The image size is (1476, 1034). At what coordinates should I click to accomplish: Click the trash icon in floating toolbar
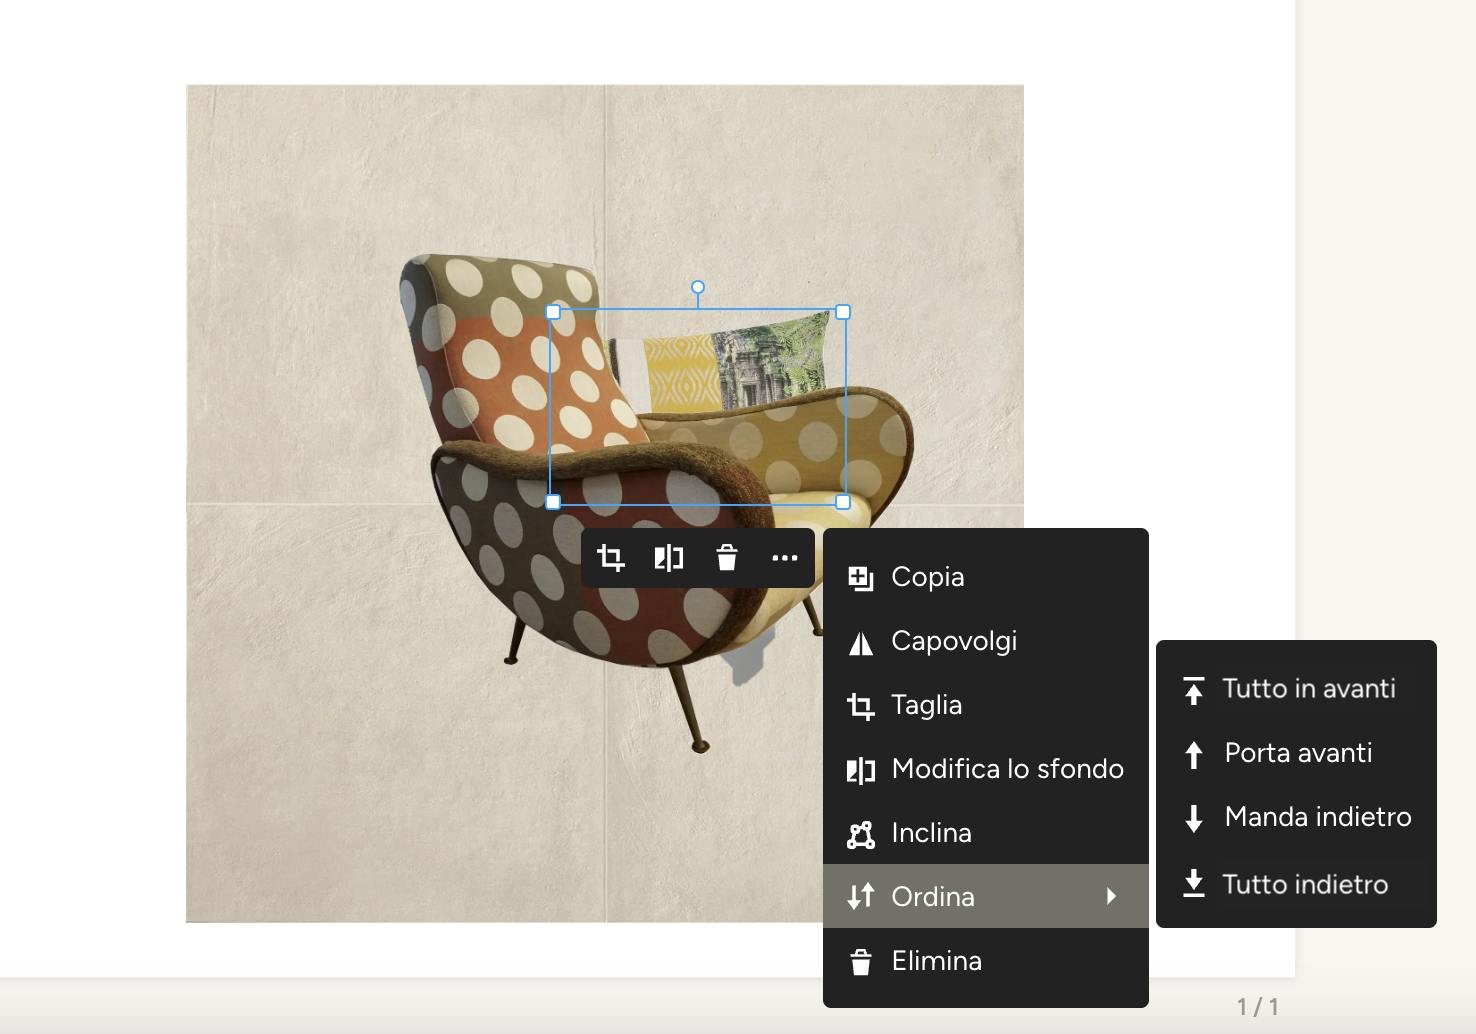(727, 558)
